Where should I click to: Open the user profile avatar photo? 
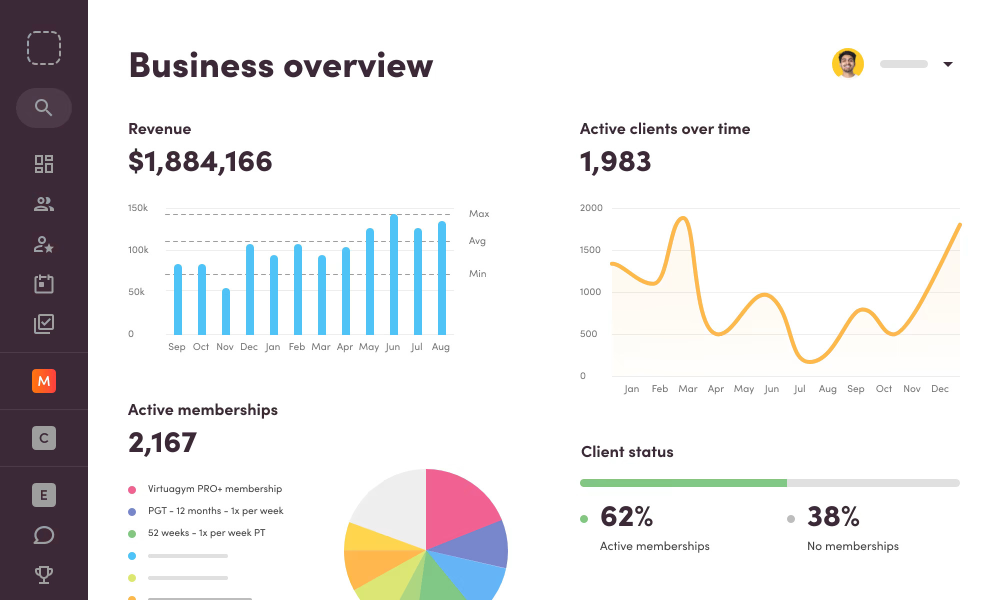(x=848, y=63)
